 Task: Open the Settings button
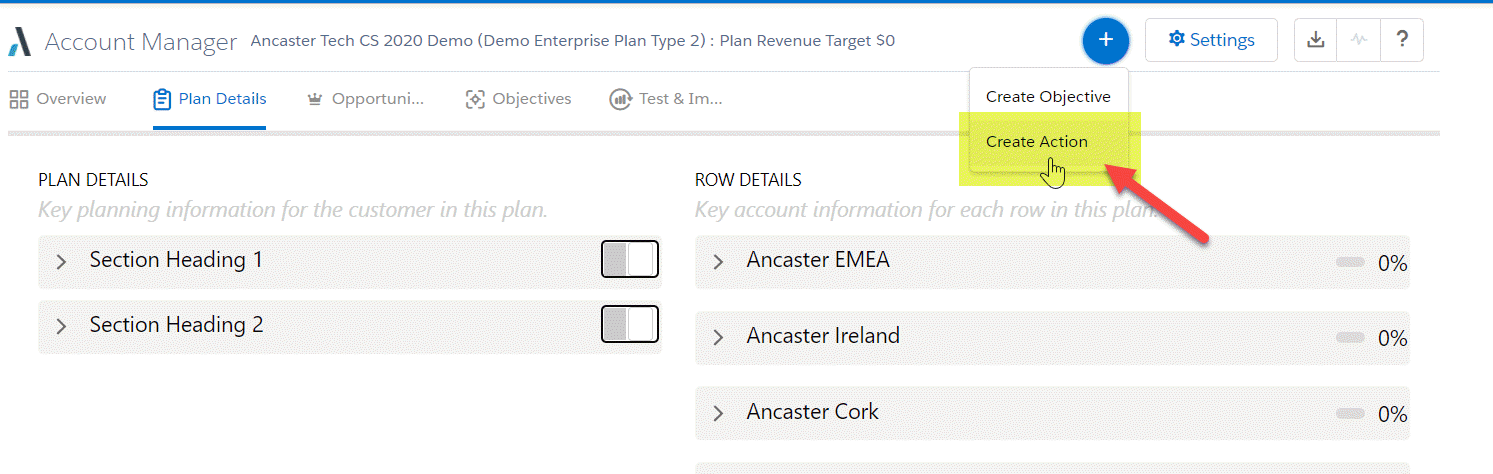(1211, 40)
